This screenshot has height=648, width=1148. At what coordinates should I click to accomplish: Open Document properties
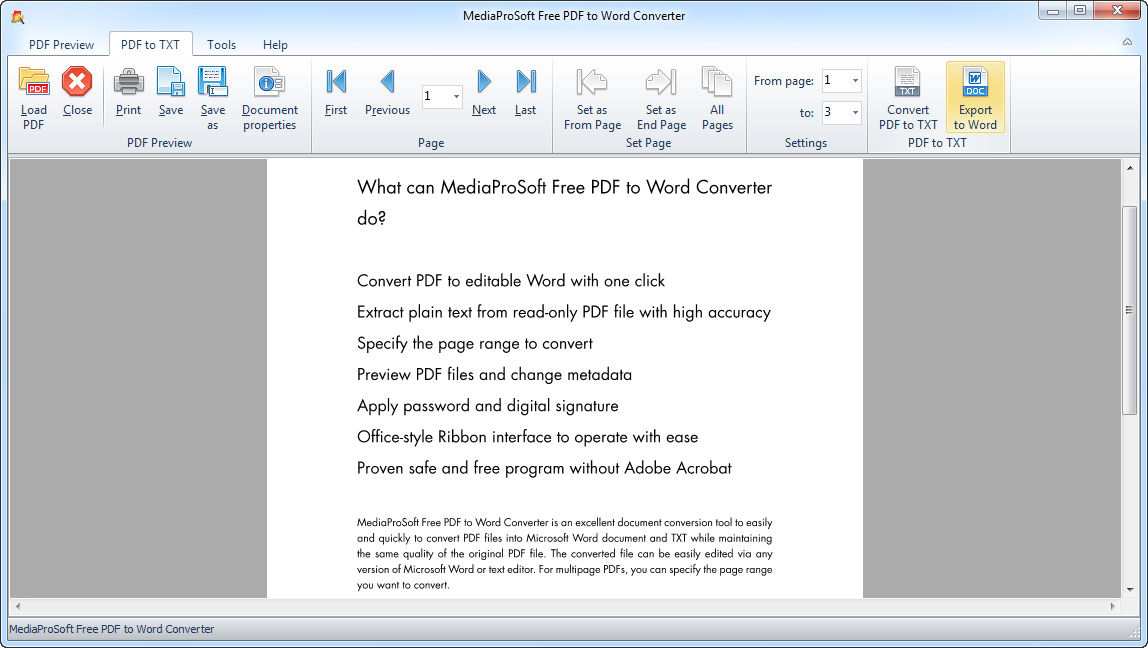click(269, 98)
